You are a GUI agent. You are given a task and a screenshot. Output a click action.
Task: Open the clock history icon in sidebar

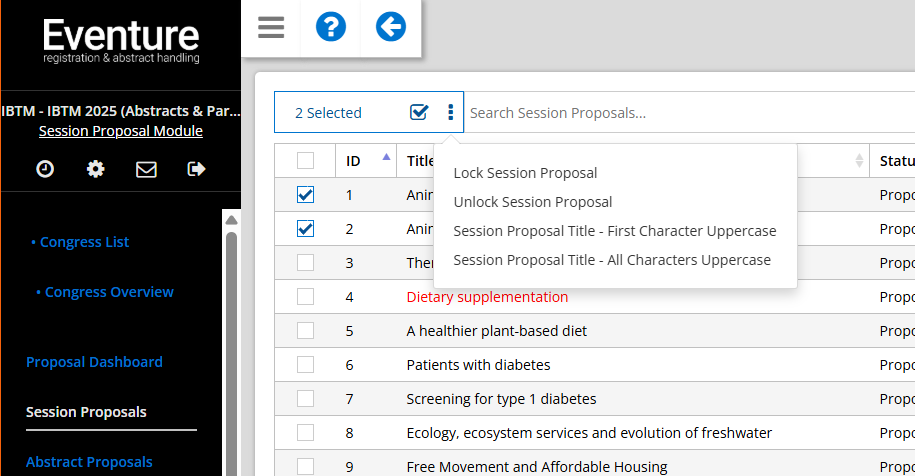point(45,169)
